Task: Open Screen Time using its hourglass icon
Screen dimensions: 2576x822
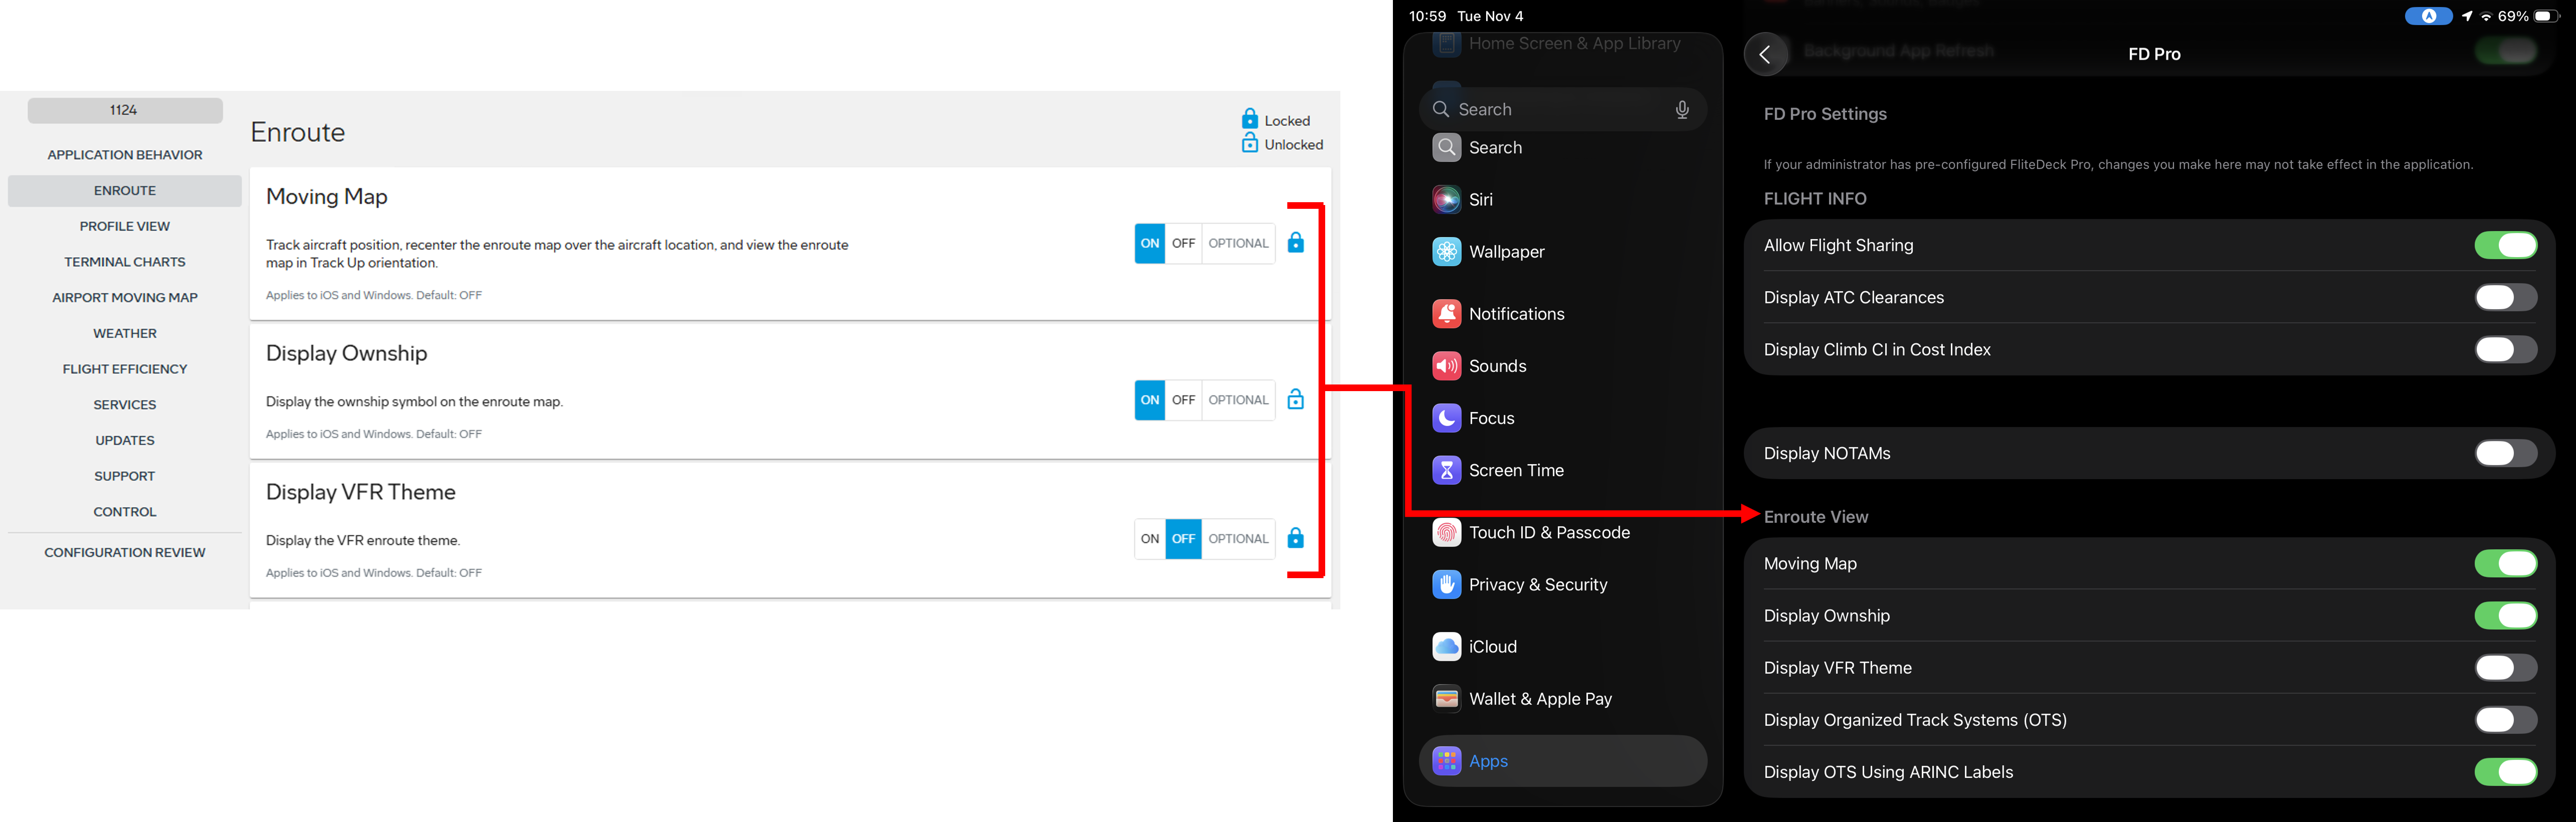Action: (x=1446, y=470)
